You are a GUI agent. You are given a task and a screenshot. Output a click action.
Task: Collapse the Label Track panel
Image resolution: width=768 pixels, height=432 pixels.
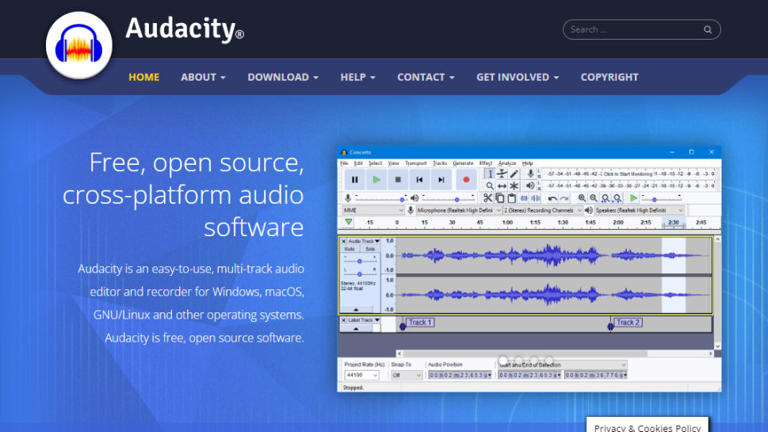(356, 329)
